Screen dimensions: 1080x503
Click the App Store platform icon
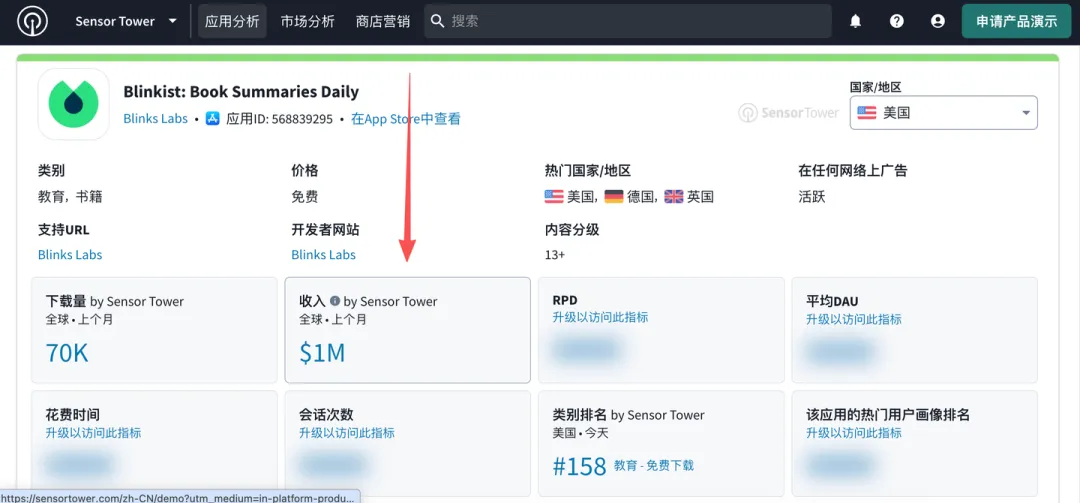(x=213, y=119)
